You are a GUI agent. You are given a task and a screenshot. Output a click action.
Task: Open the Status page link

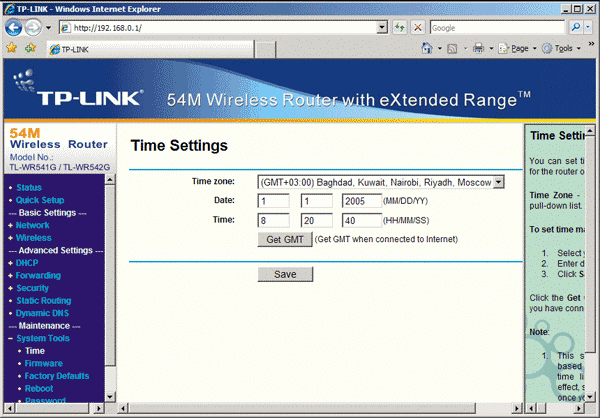(x=29, y=188)
